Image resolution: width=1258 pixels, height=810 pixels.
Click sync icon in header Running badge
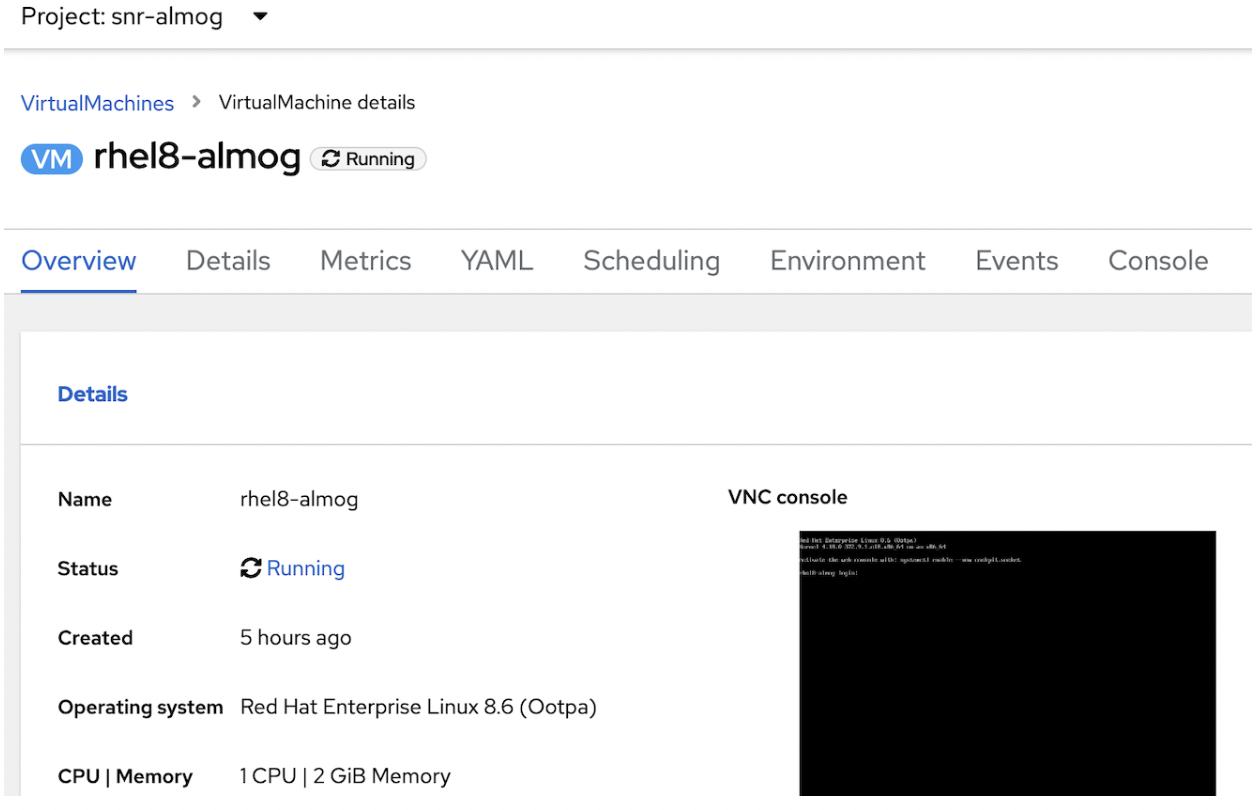(331, 159)
